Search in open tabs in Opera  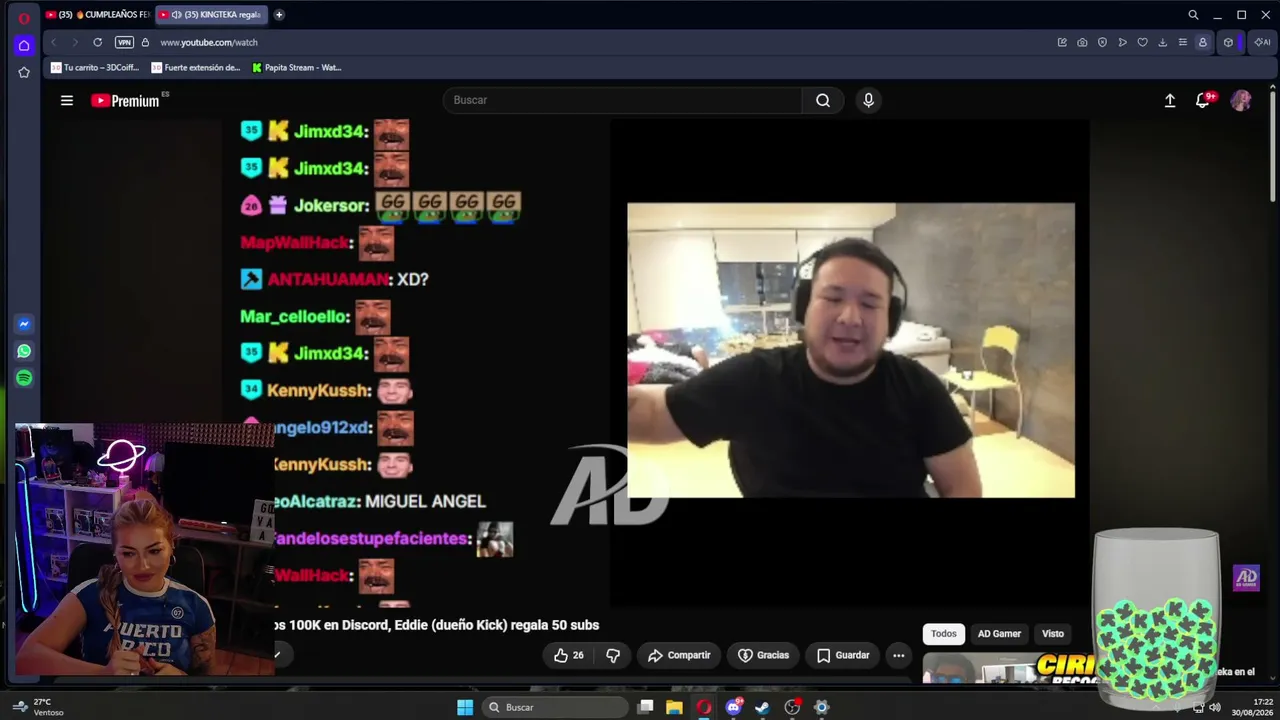pos(1193,15)
